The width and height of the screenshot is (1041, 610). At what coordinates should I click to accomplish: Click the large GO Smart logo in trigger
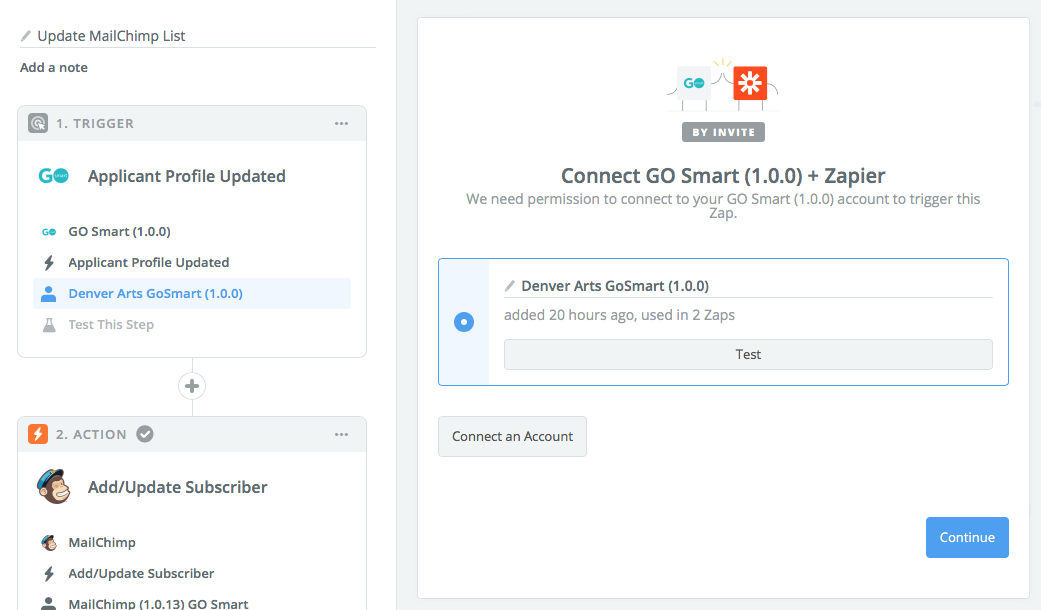(54, 176)
